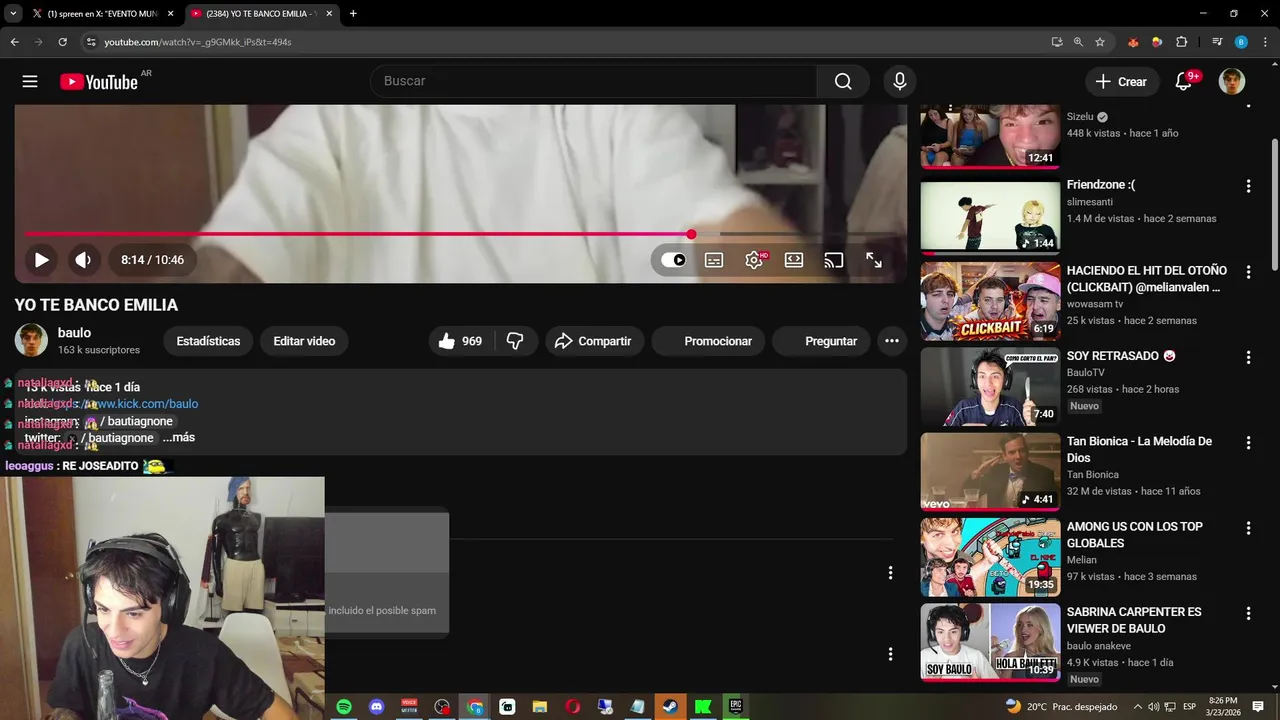Select the YO TE BANCO EMILIA tab
The image size is (1280, 720).
(x=262, y=14)
